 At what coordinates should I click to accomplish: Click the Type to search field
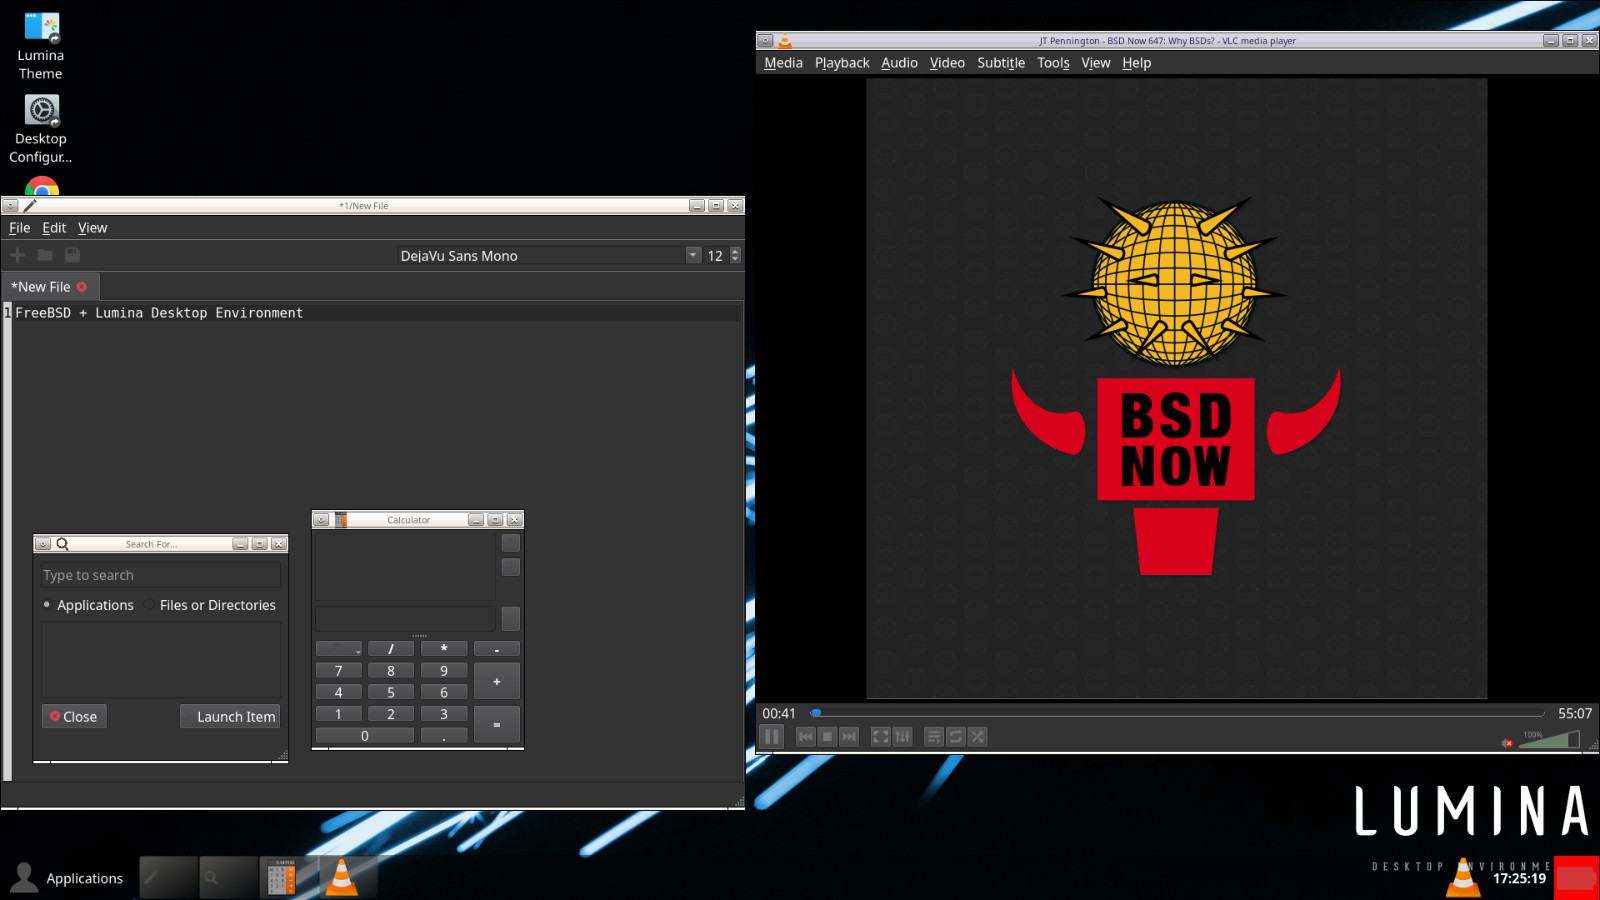[x=161, y=575]
